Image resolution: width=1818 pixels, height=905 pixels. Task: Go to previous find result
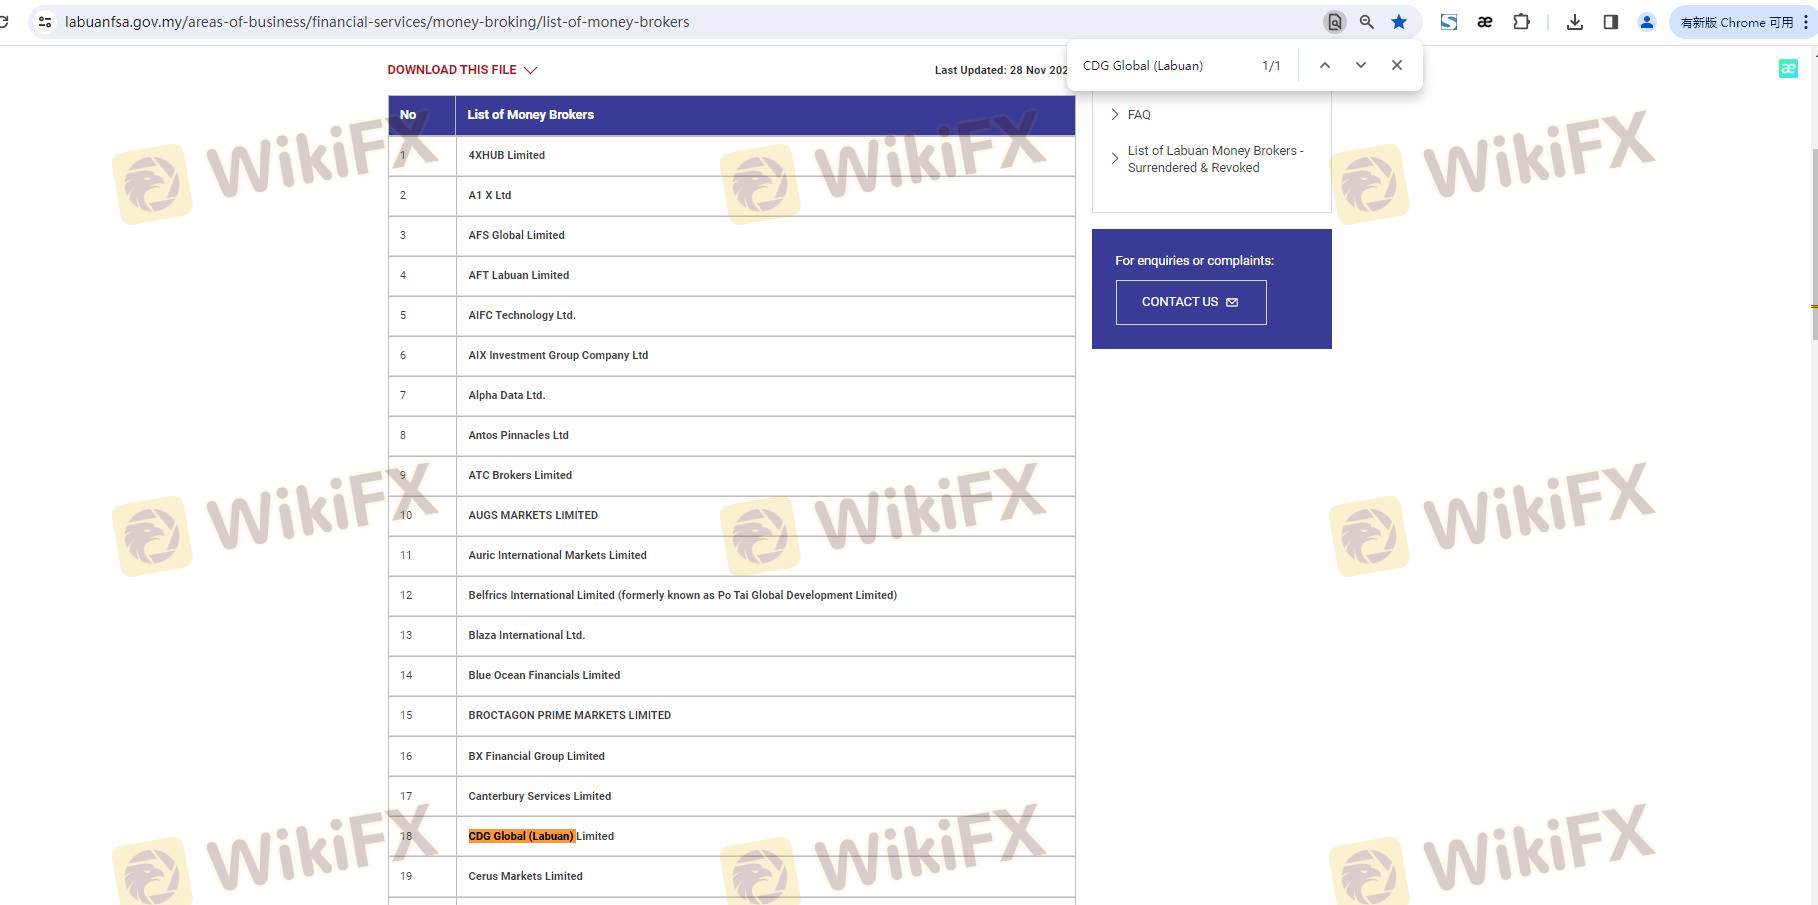[1324, 65]
